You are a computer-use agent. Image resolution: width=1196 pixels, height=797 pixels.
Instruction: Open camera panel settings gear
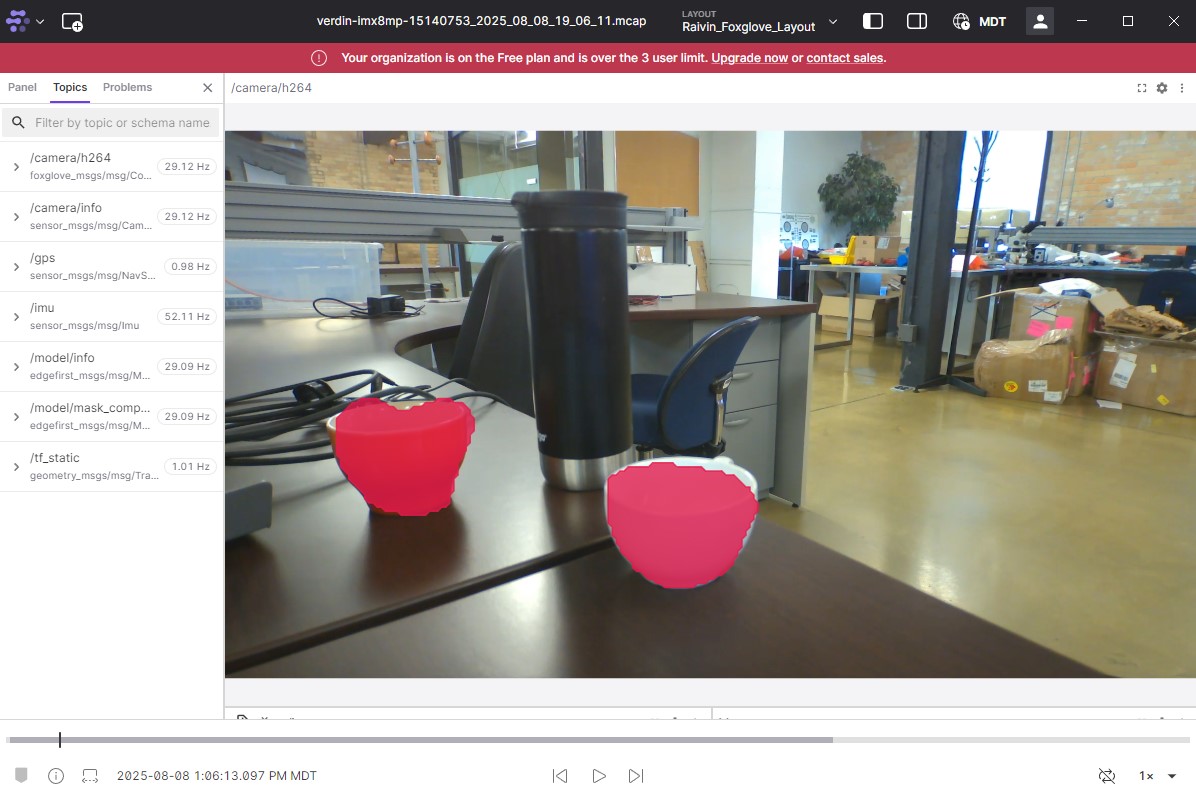tap(1162, 88)
